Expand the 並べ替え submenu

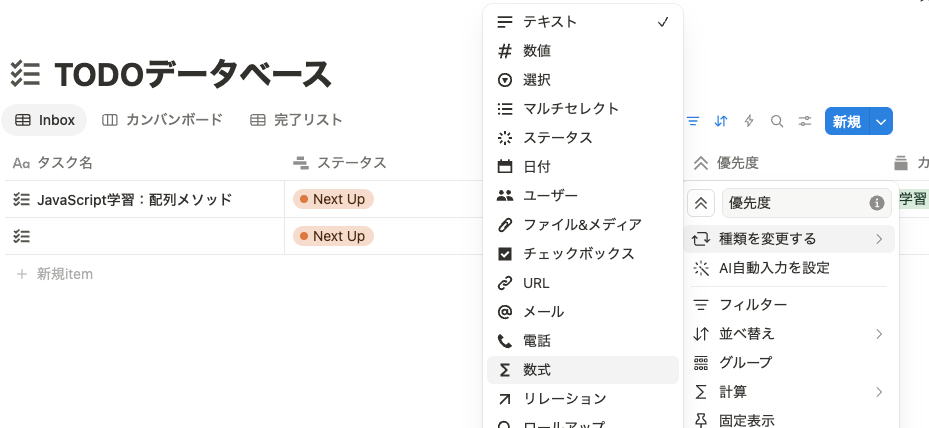pyautogui.click(x=789, y=334)
